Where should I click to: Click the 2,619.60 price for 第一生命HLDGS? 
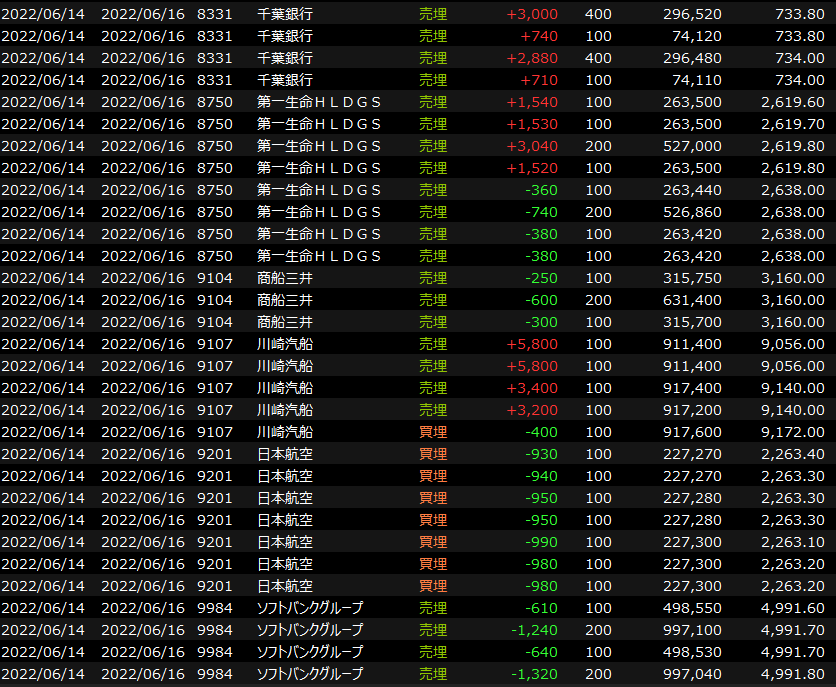(792, 102)
